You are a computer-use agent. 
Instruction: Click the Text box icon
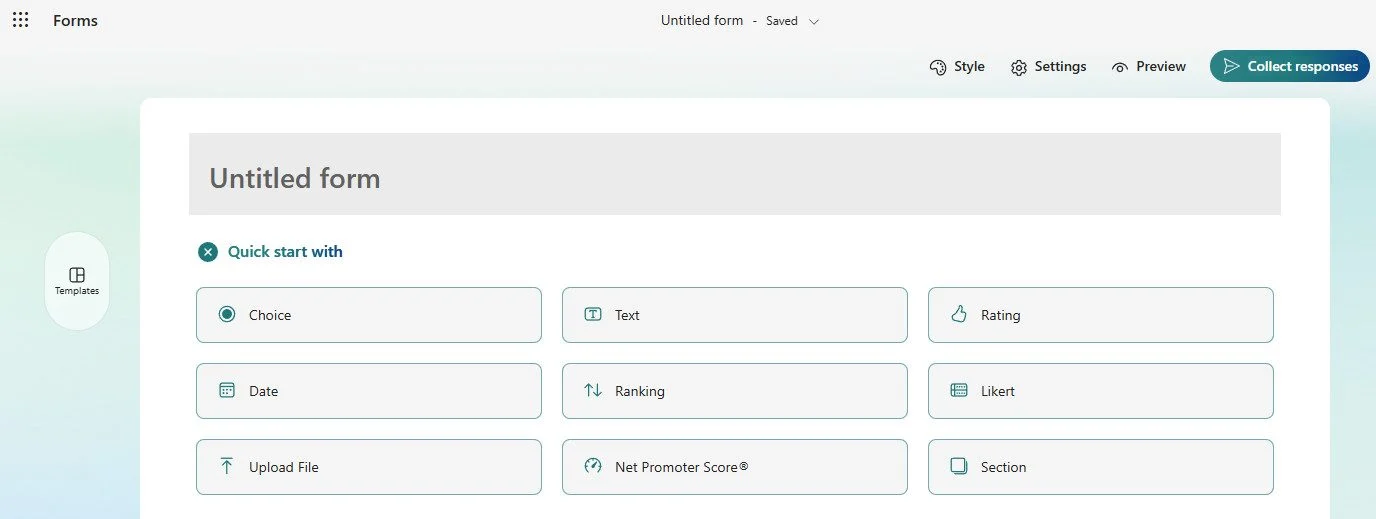593,314
